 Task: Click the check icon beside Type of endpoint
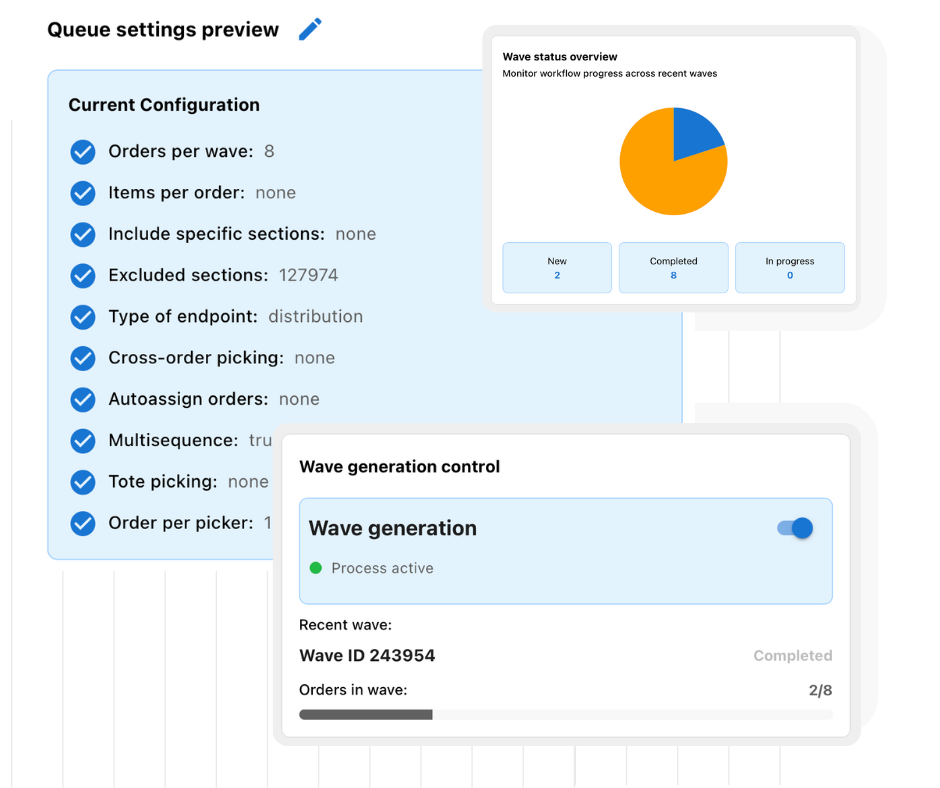click(x=83, y=317)
